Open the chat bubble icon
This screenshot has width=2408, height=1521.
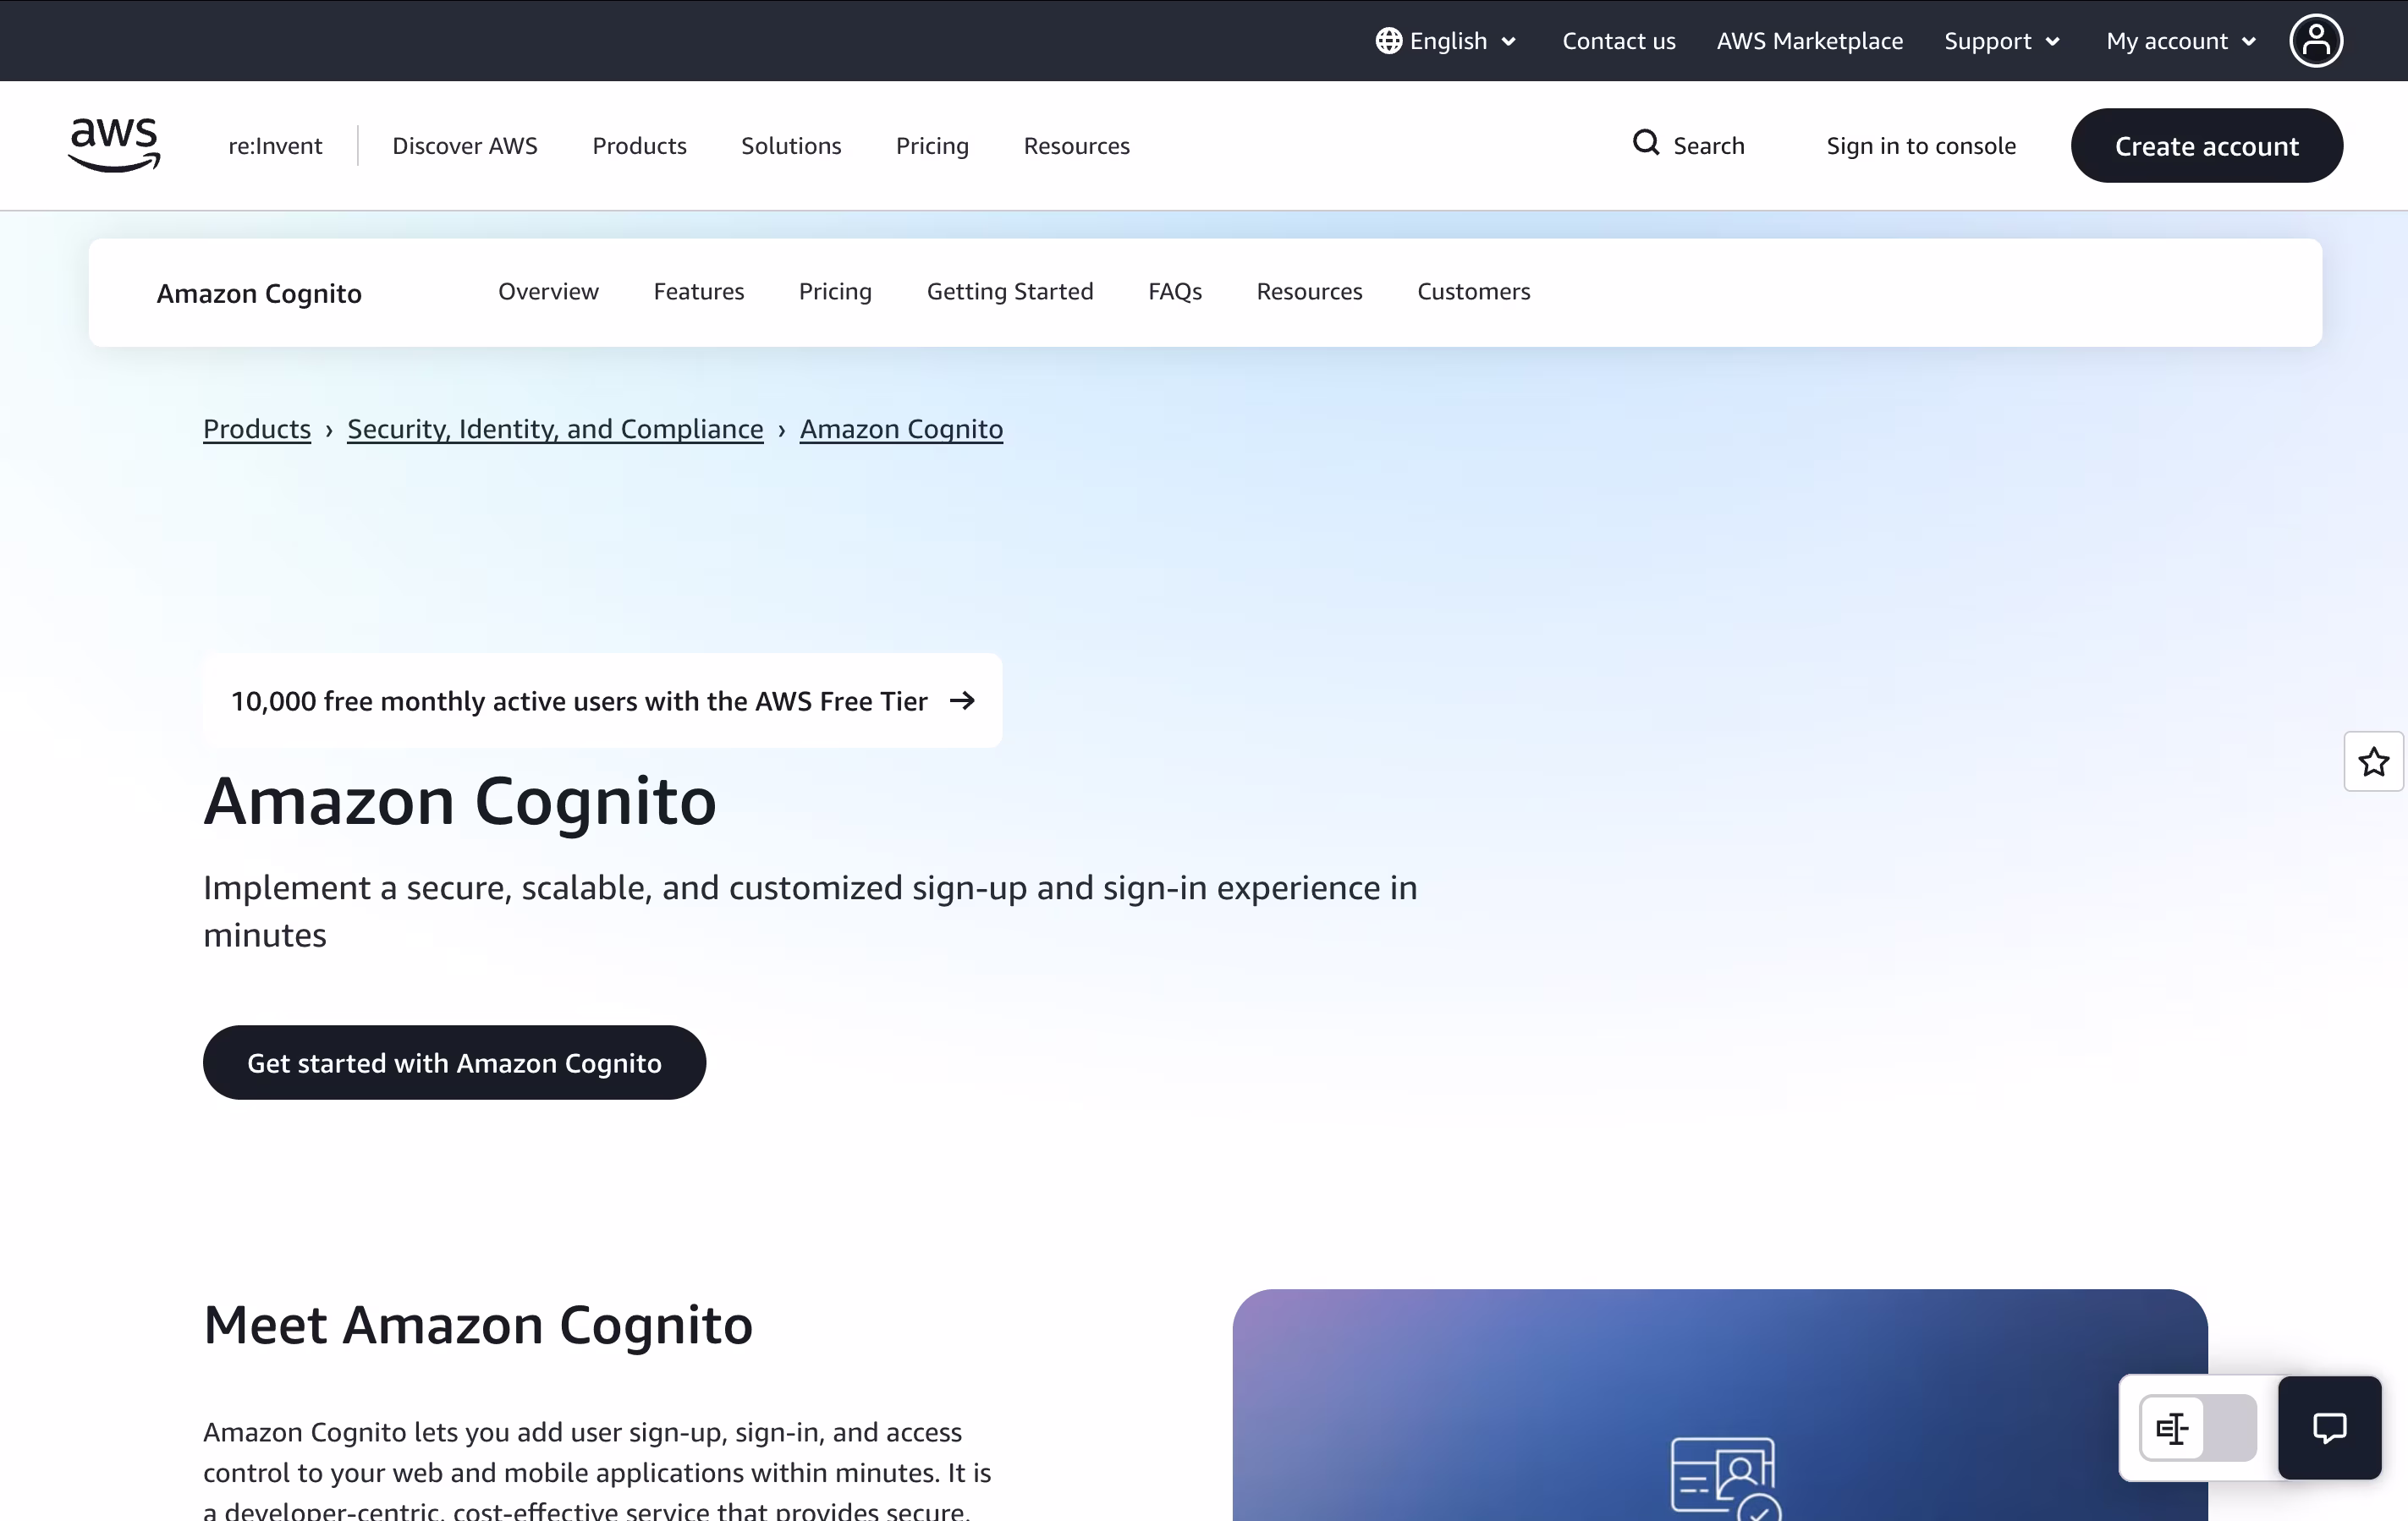[2329, 1427]
